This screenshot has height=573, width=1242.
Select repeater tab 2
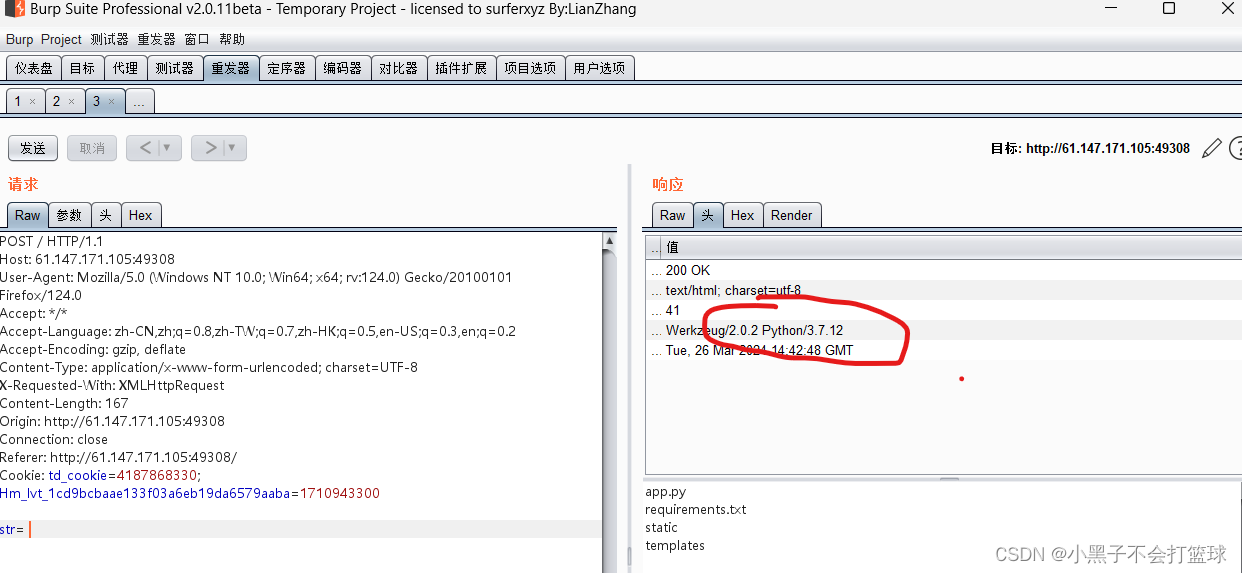coord(57,101)
